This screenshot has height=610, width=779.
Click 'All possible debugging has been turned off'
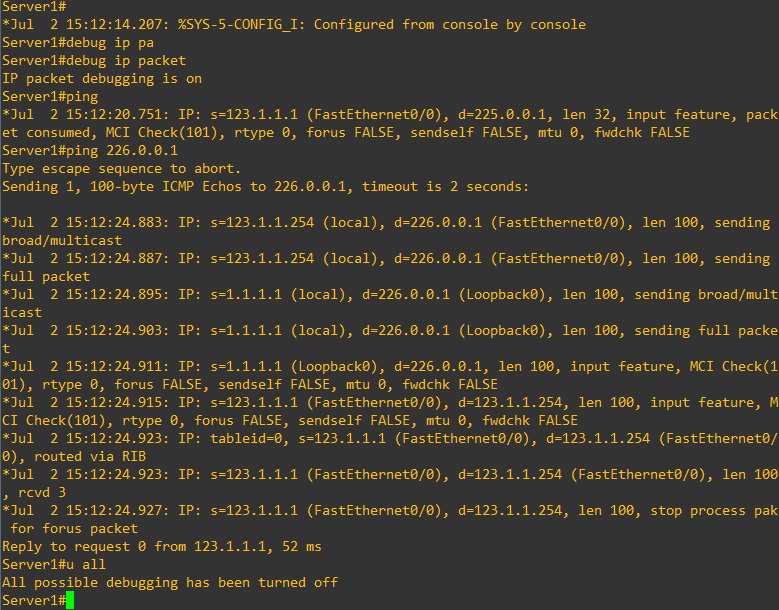click(170, 582)
